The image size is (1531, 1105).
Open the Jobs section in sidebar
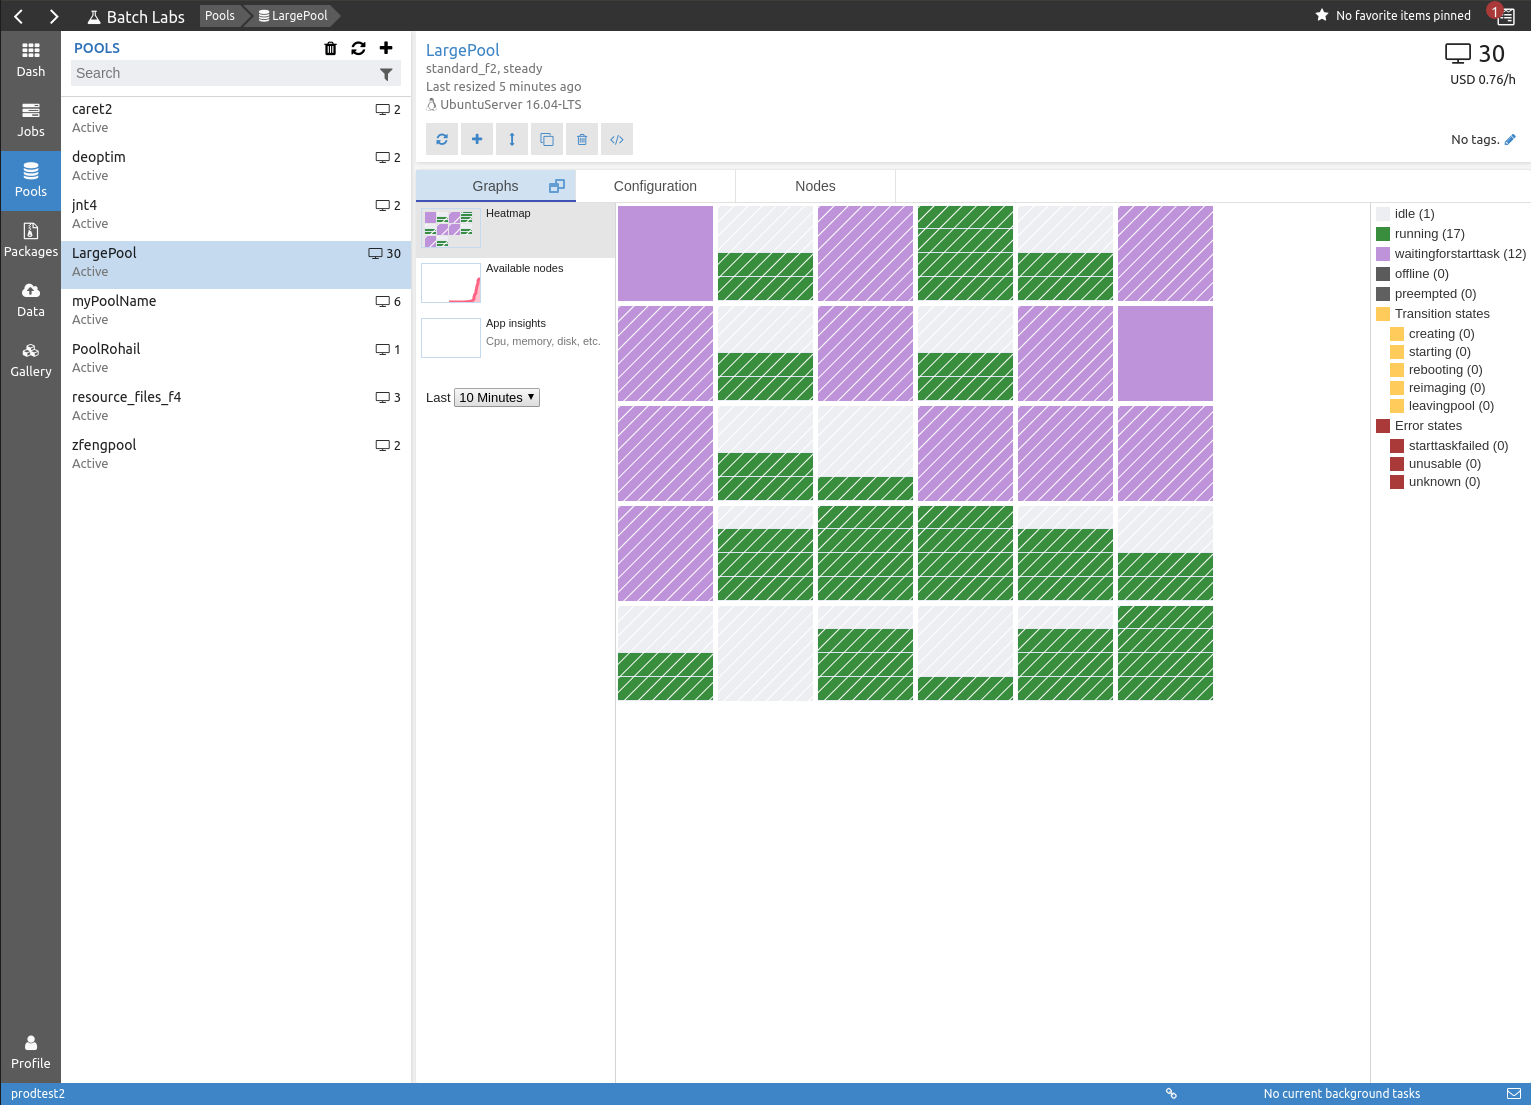[31, 120]
